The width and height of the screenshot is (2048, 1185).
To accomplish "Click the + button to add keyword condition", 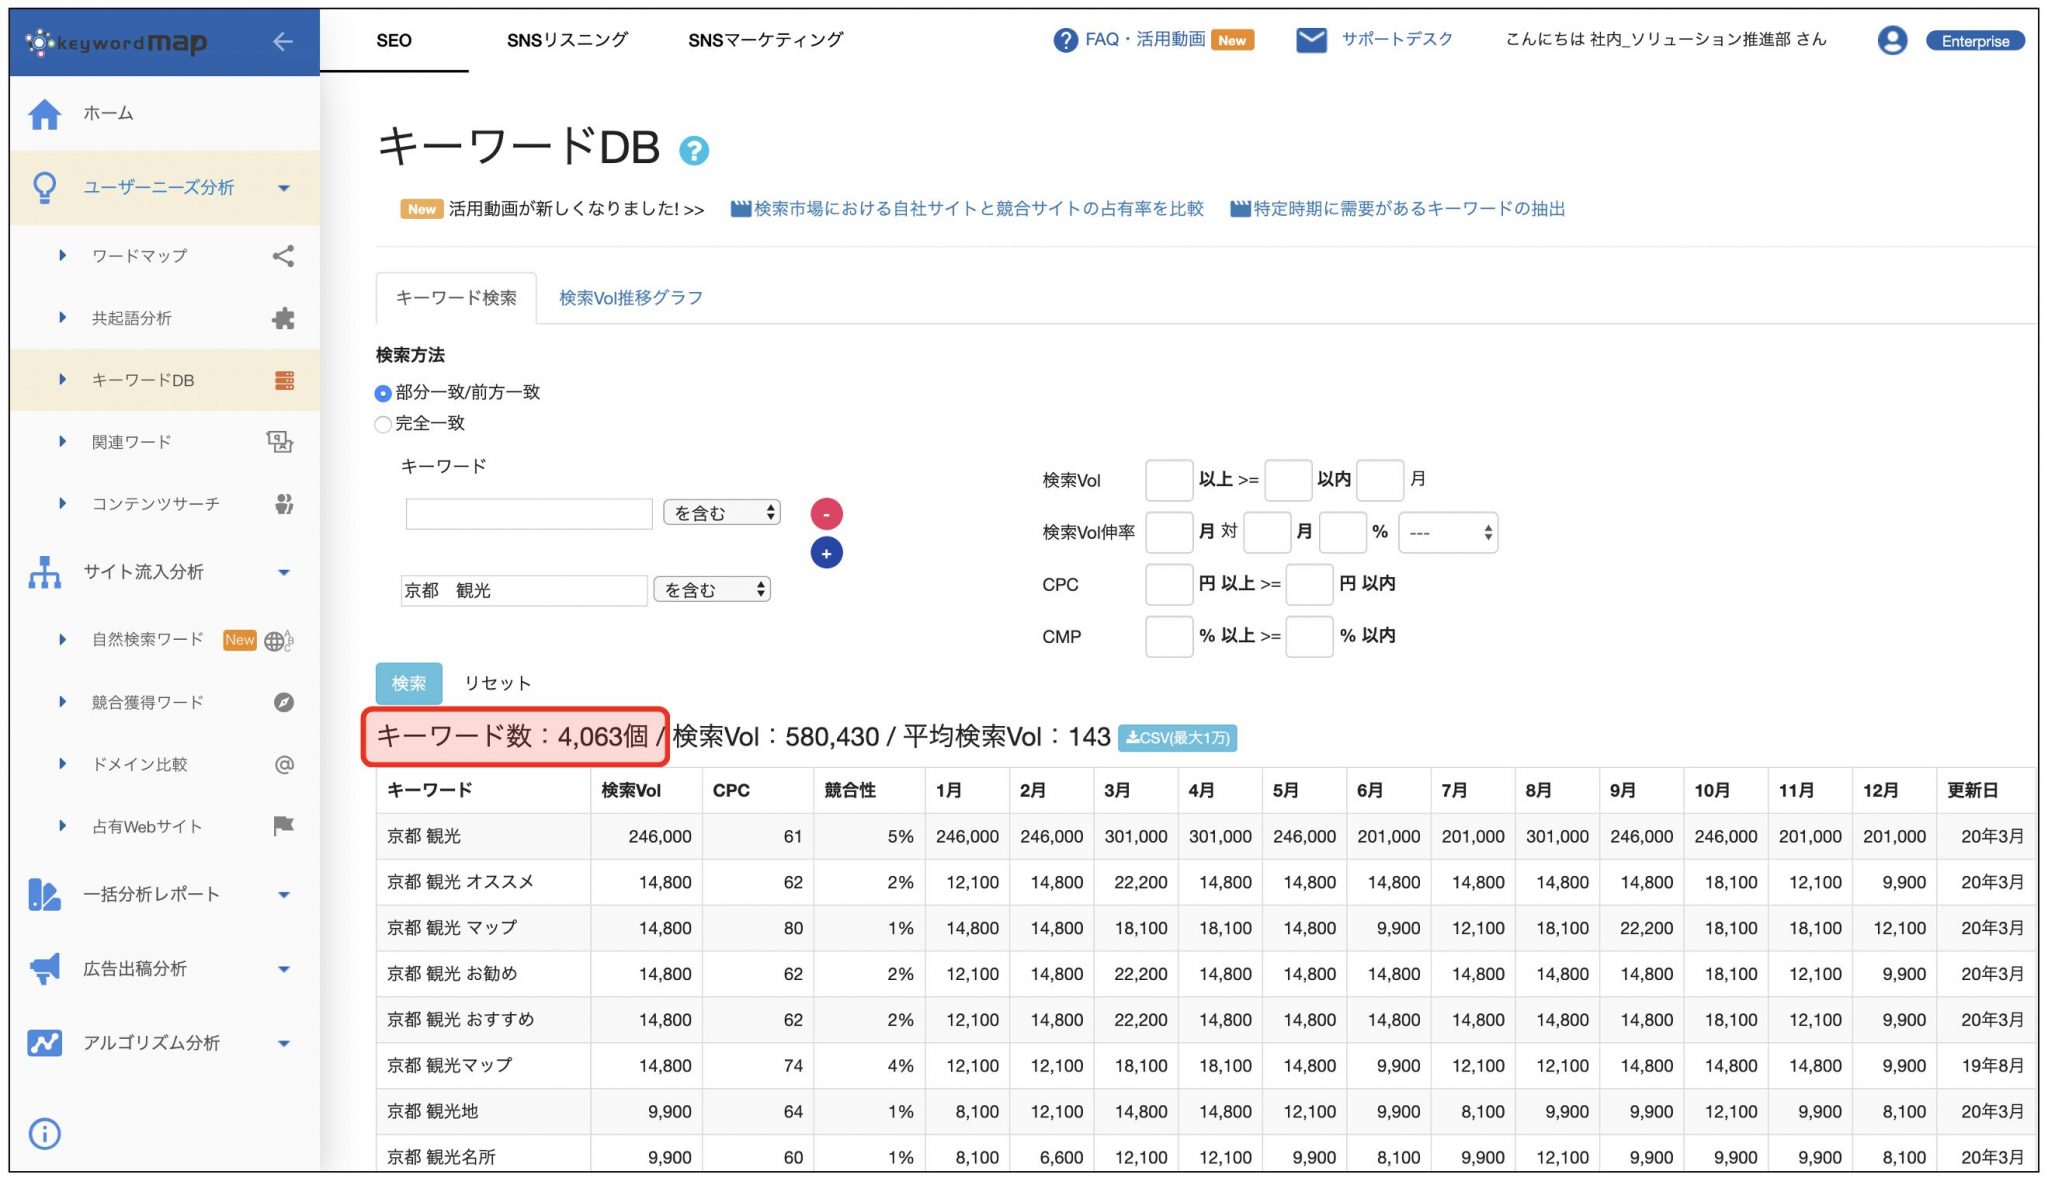I will pyautogui.click(x=826, y=552).
